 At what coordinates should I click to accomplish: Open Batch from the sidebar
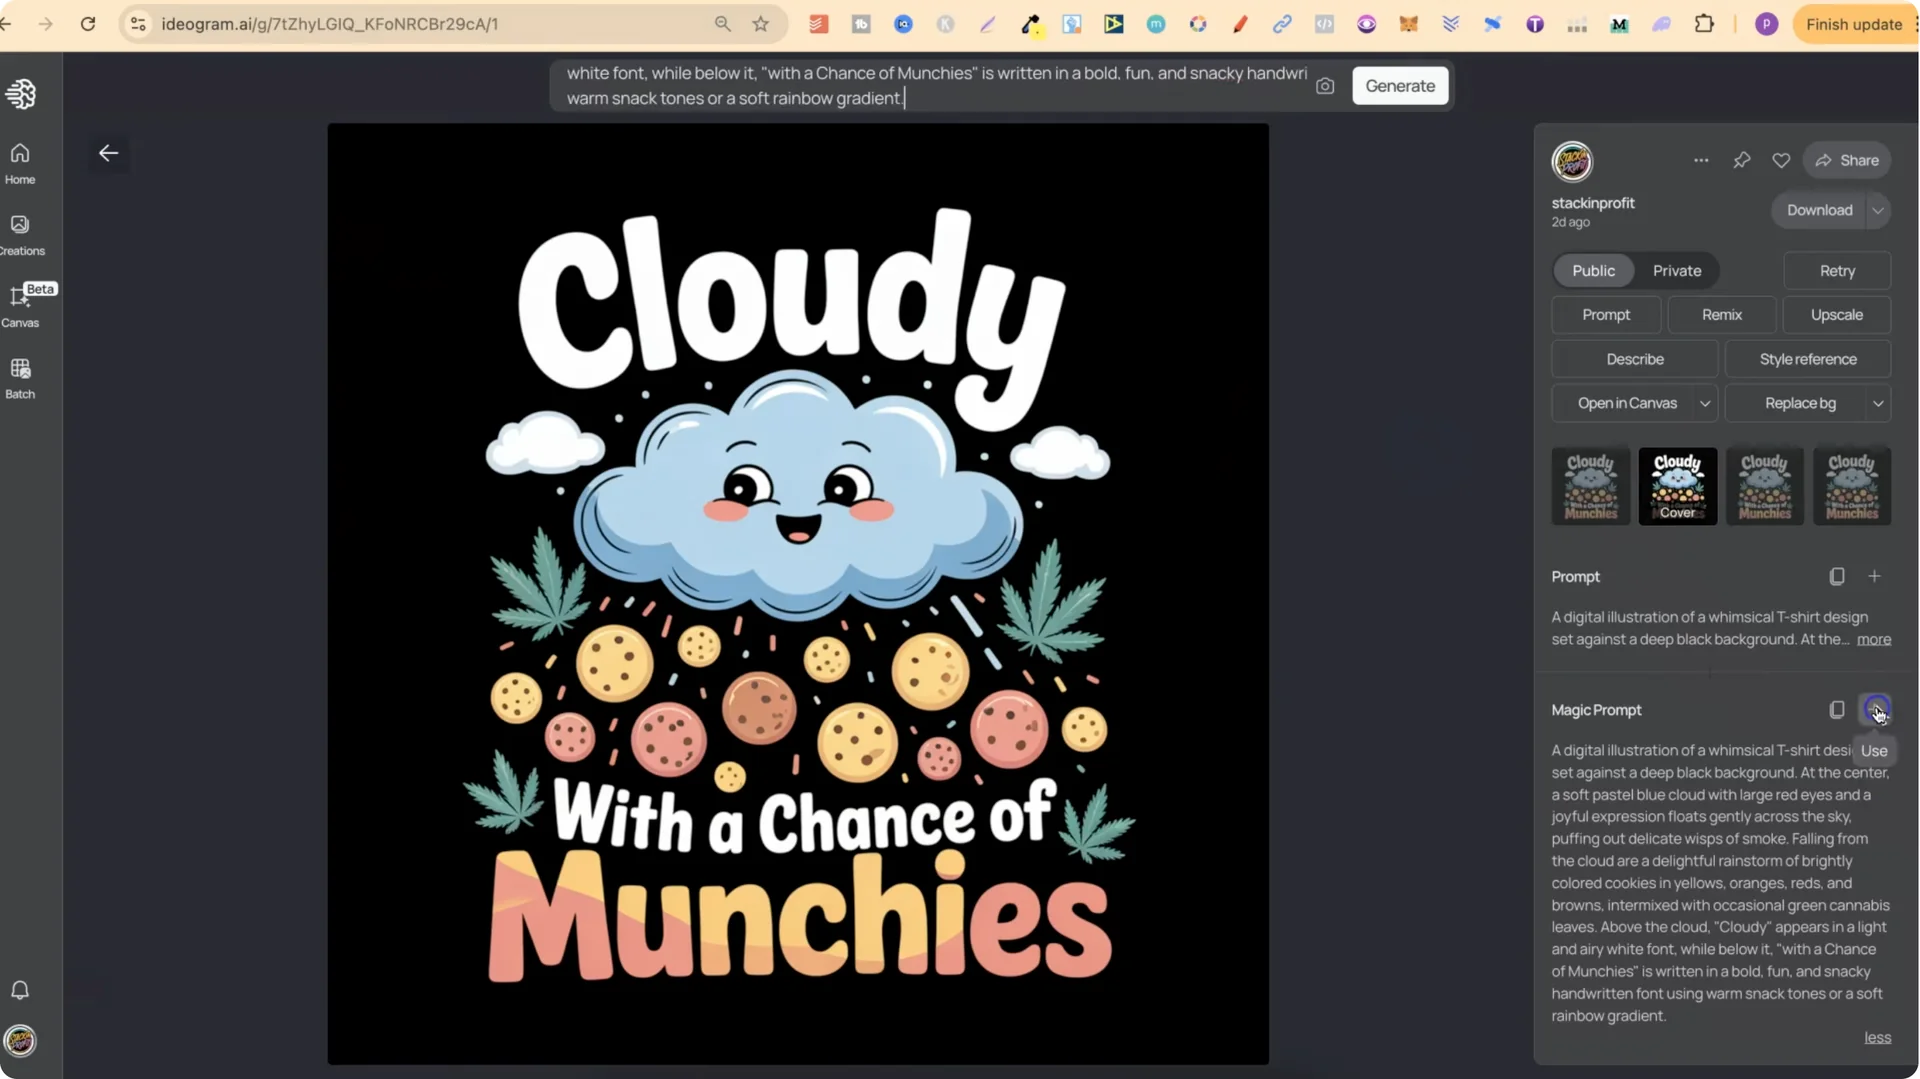19,376
